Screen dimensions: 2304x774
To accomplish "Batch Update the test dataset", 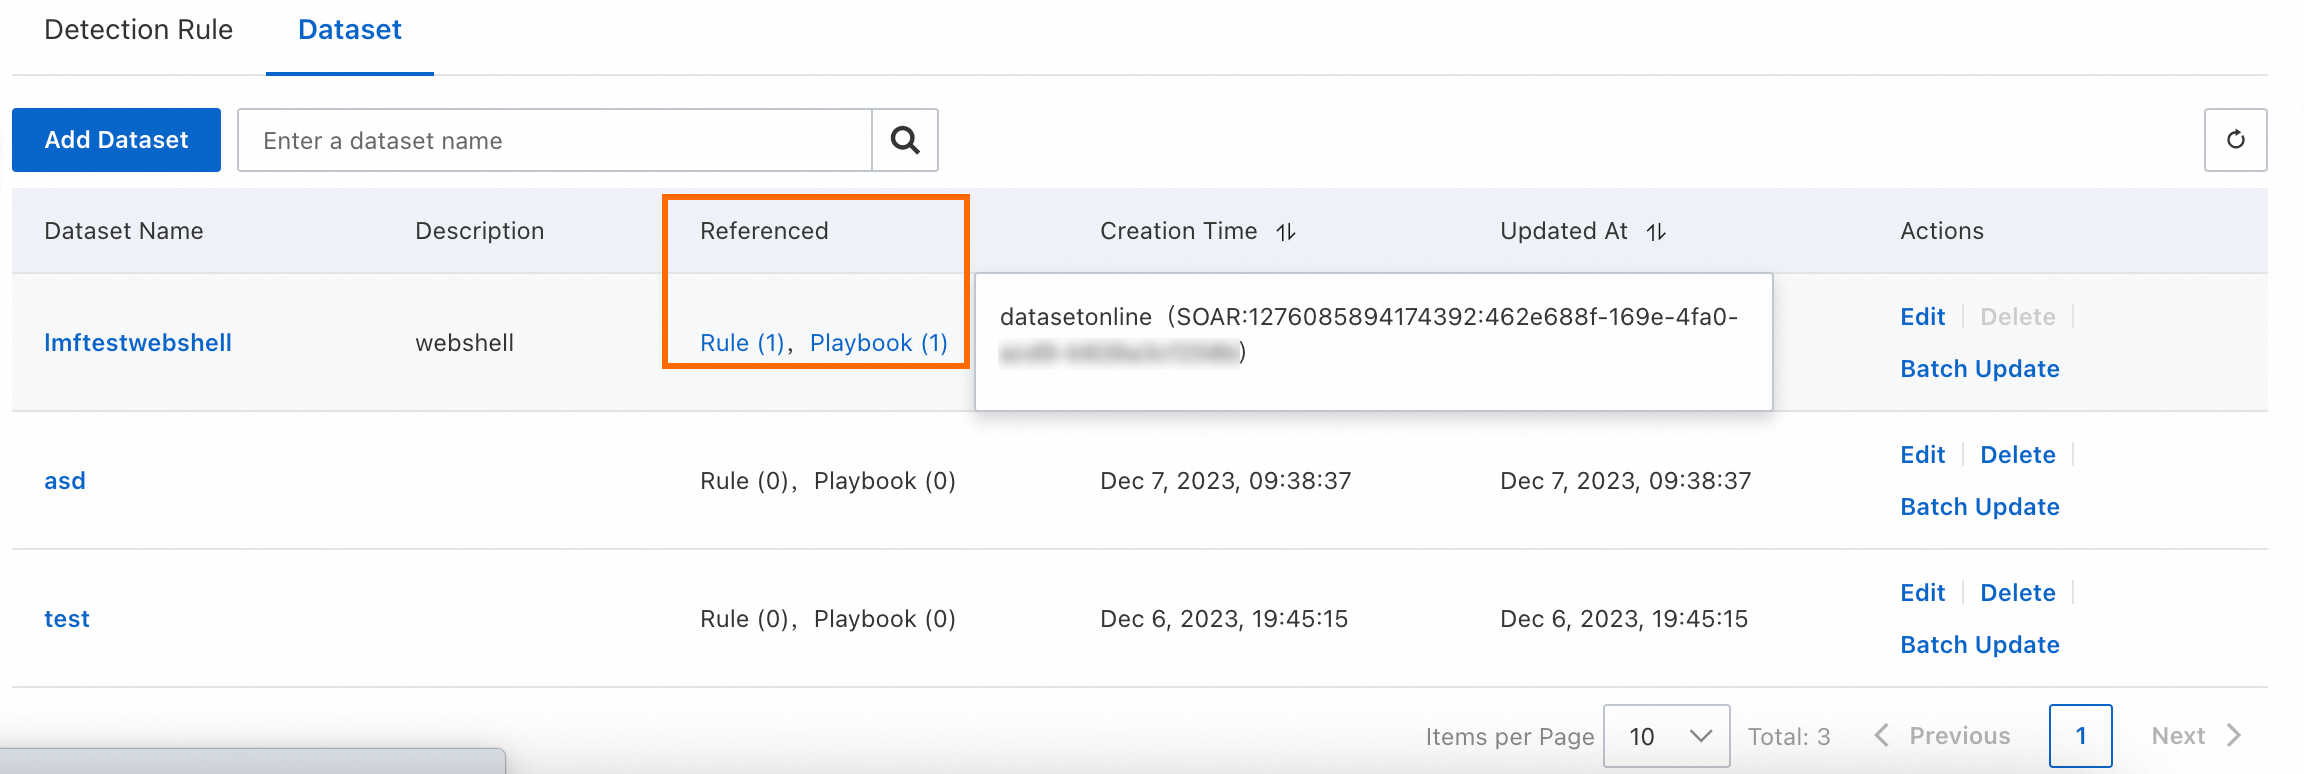I will pyautogui.click(x=1979, y=645).
